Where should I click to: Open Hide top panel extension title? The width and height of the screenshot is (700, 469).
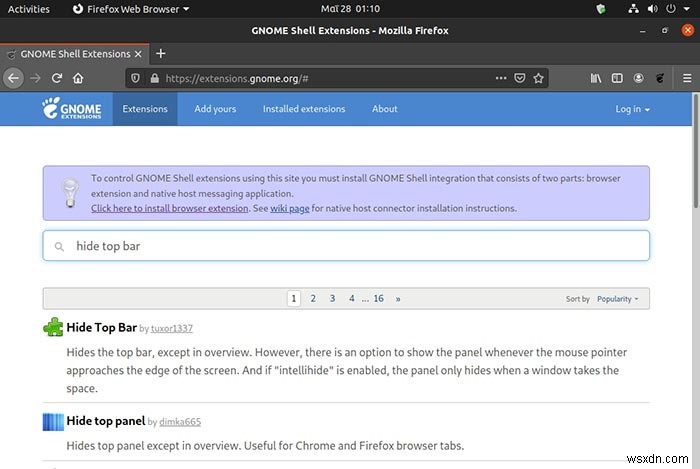(106, 421)
